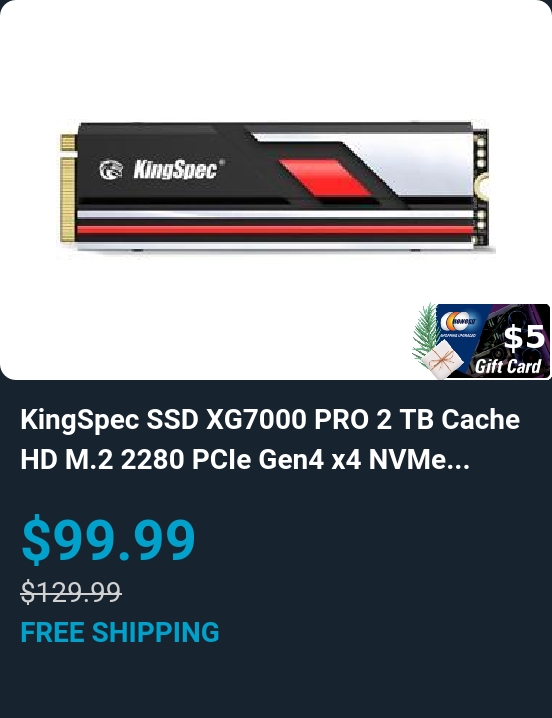Click the mounting notch end of the SSD

tap(481, 188)
